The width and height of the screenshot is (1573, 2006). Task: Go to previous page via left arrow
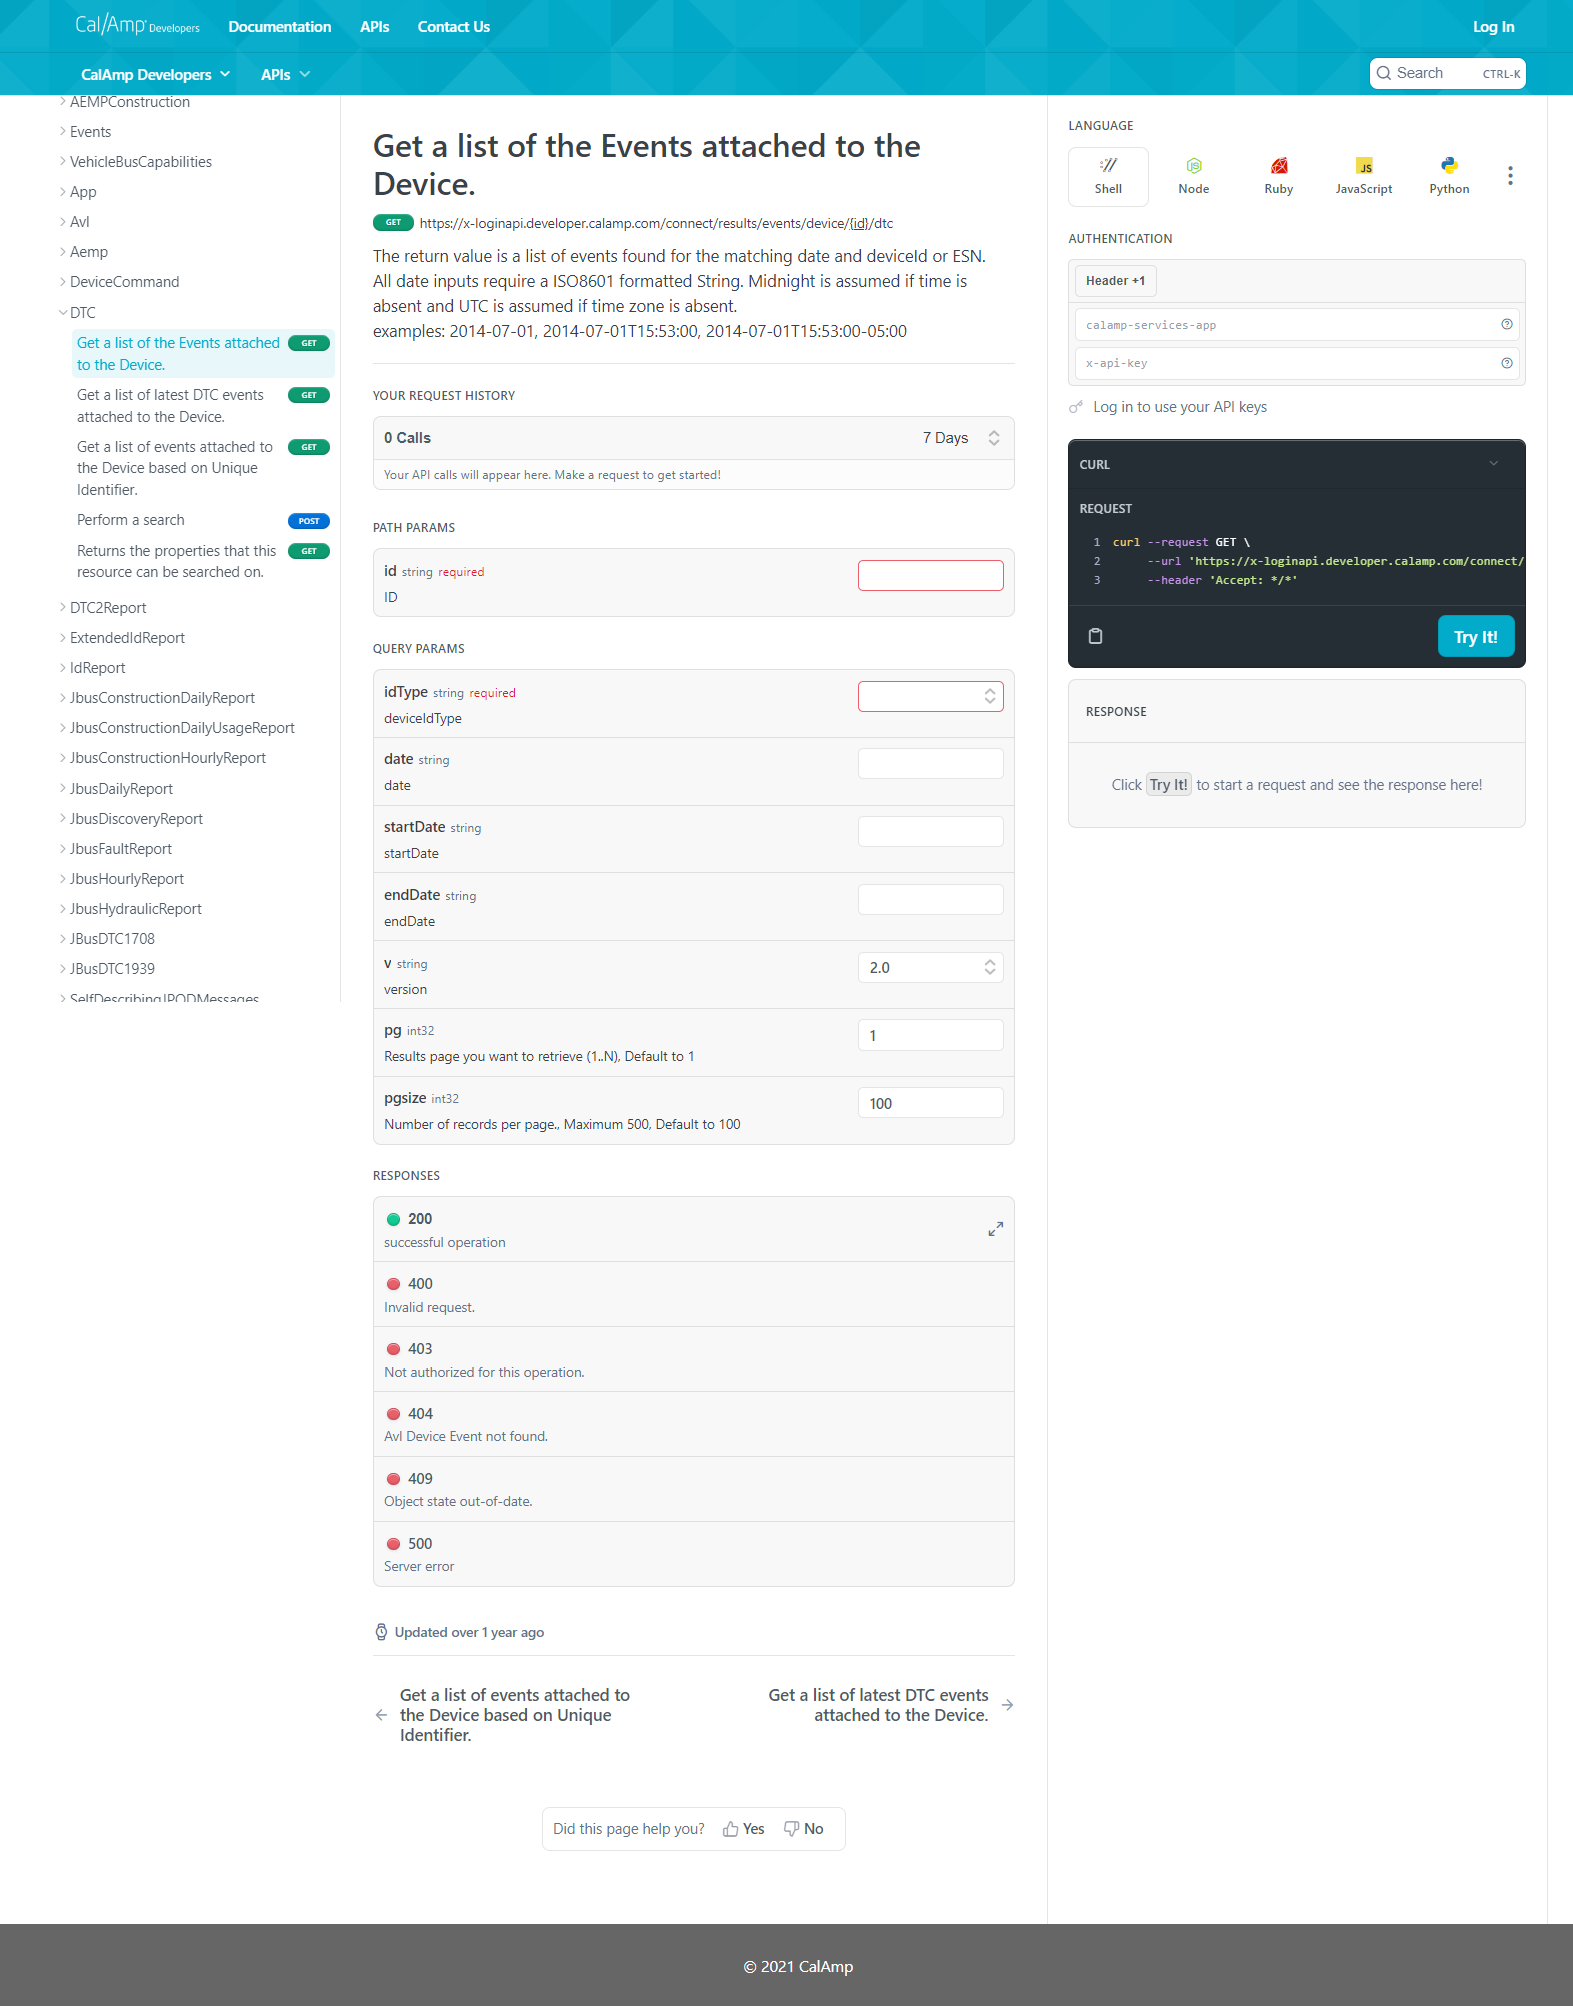381,1714
